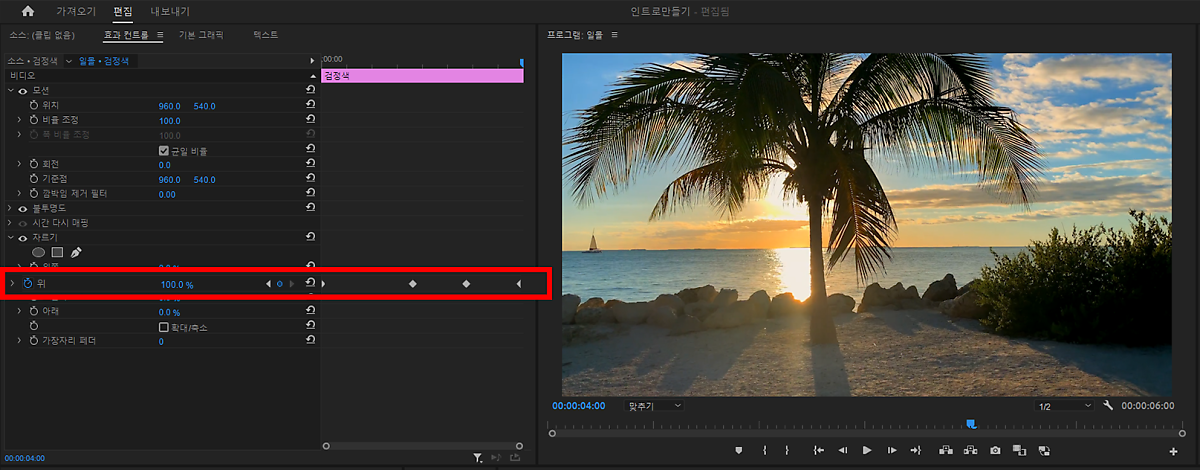Open the button editor plus icon
Screen dimensions: 1200x470
coord(1173,452)
